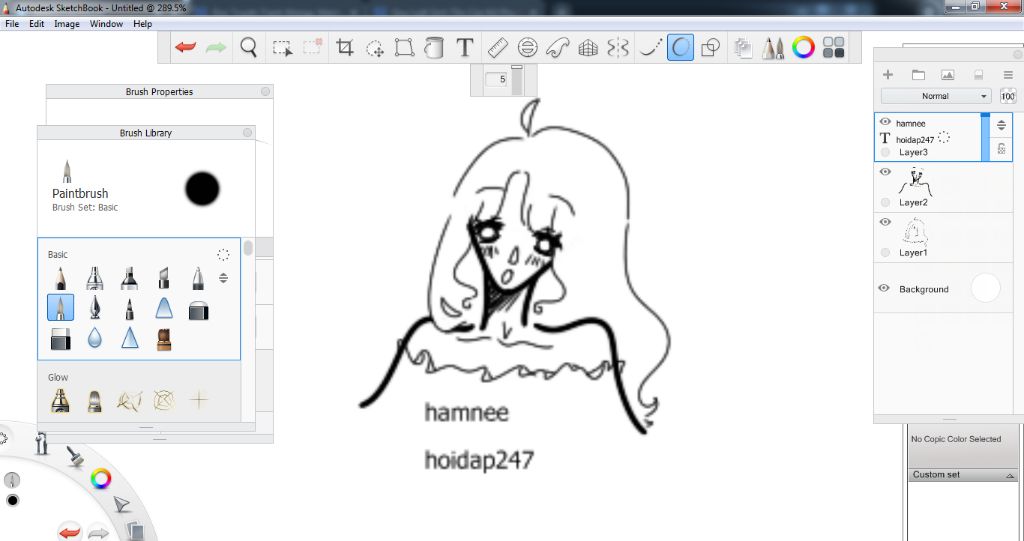Image resolution: width=1024 pixels, height=541 pixels.
Task: Open the Image menu
Action: tap(67, 24)
